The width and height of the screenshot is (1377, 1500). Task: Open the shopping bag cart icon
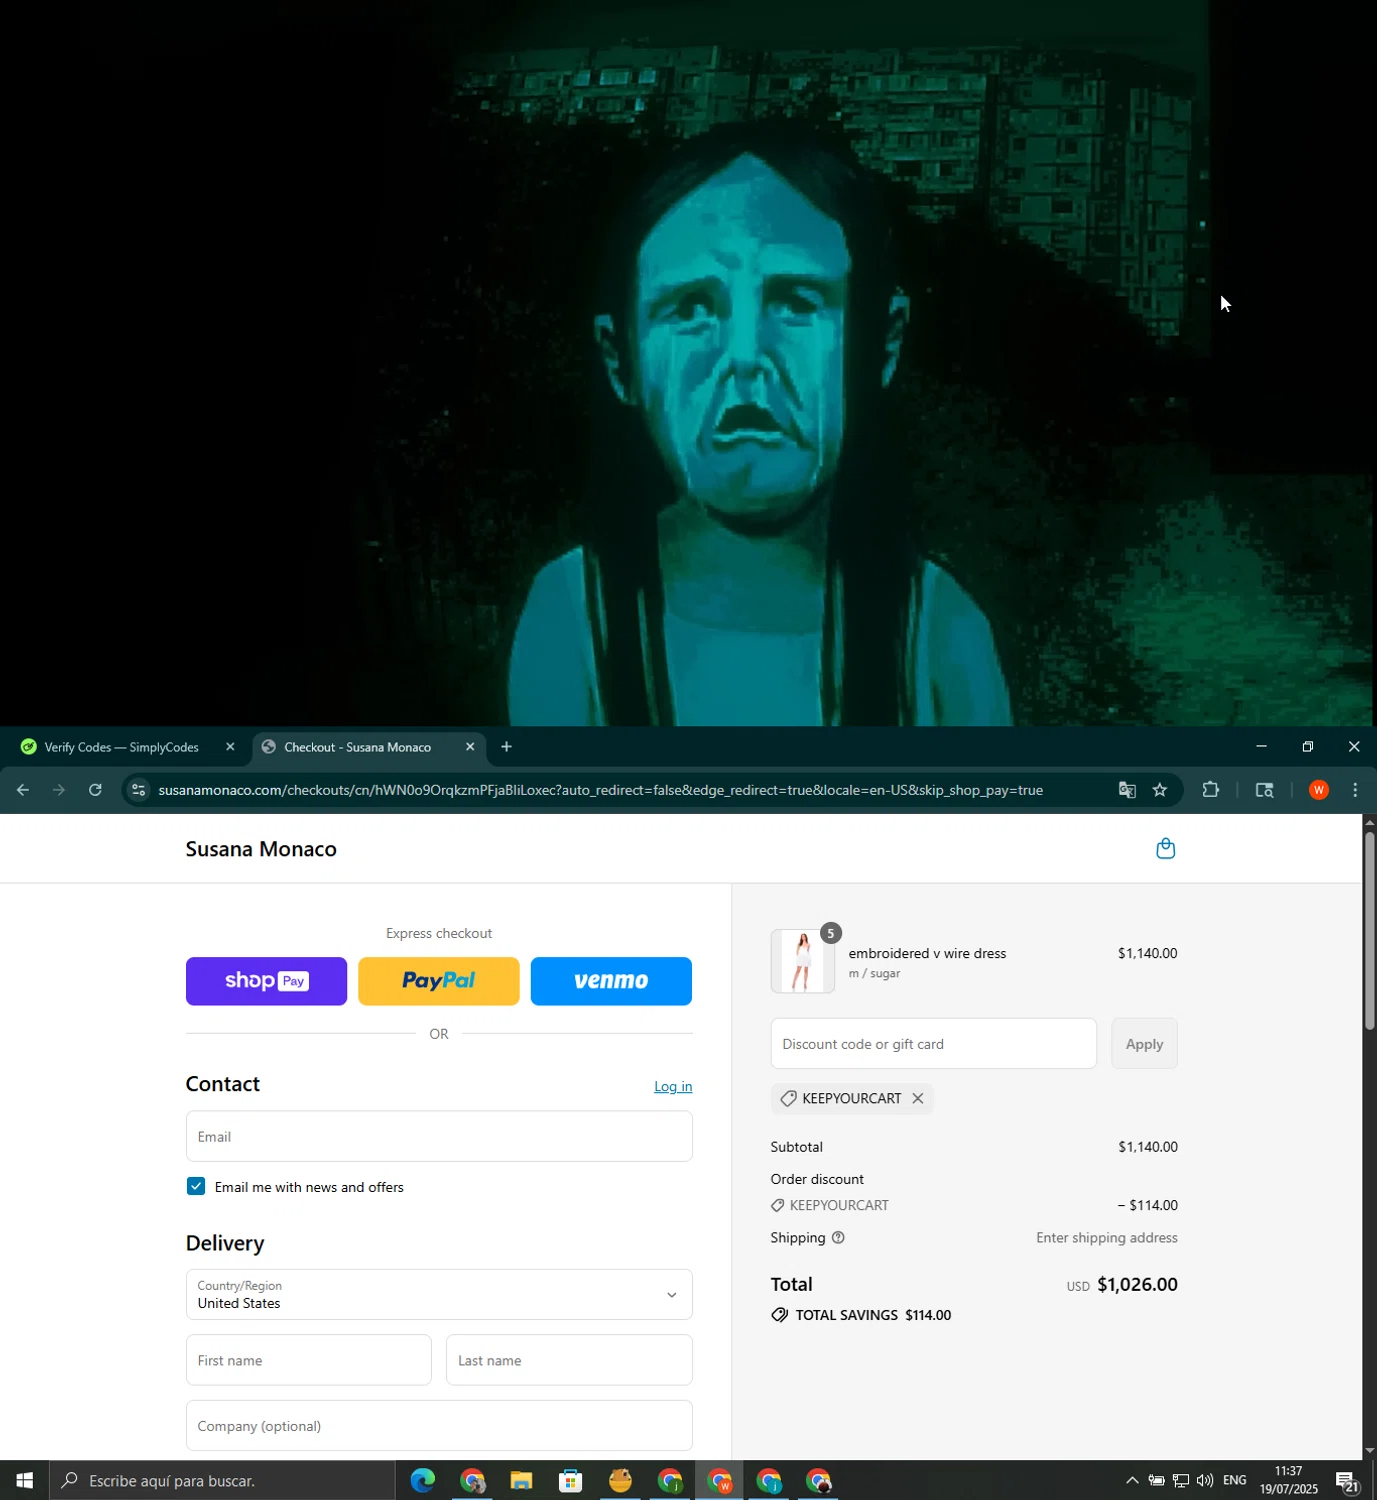(1165, 849)
